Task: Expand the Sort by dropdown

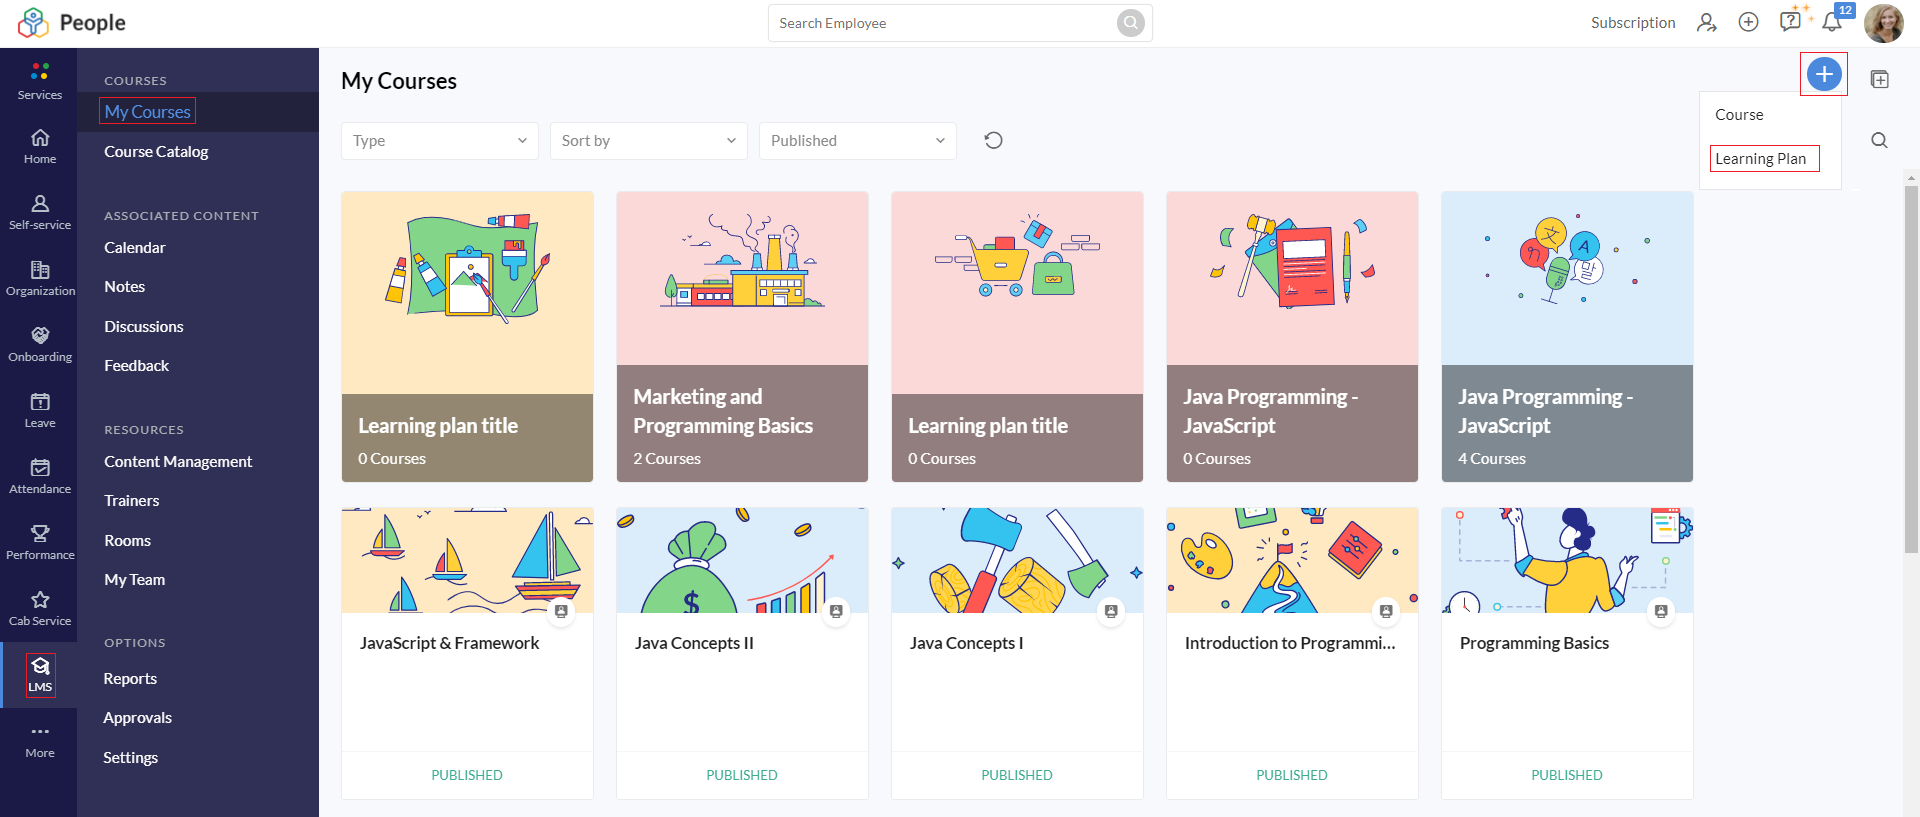Action: click(x=649, y=141)
